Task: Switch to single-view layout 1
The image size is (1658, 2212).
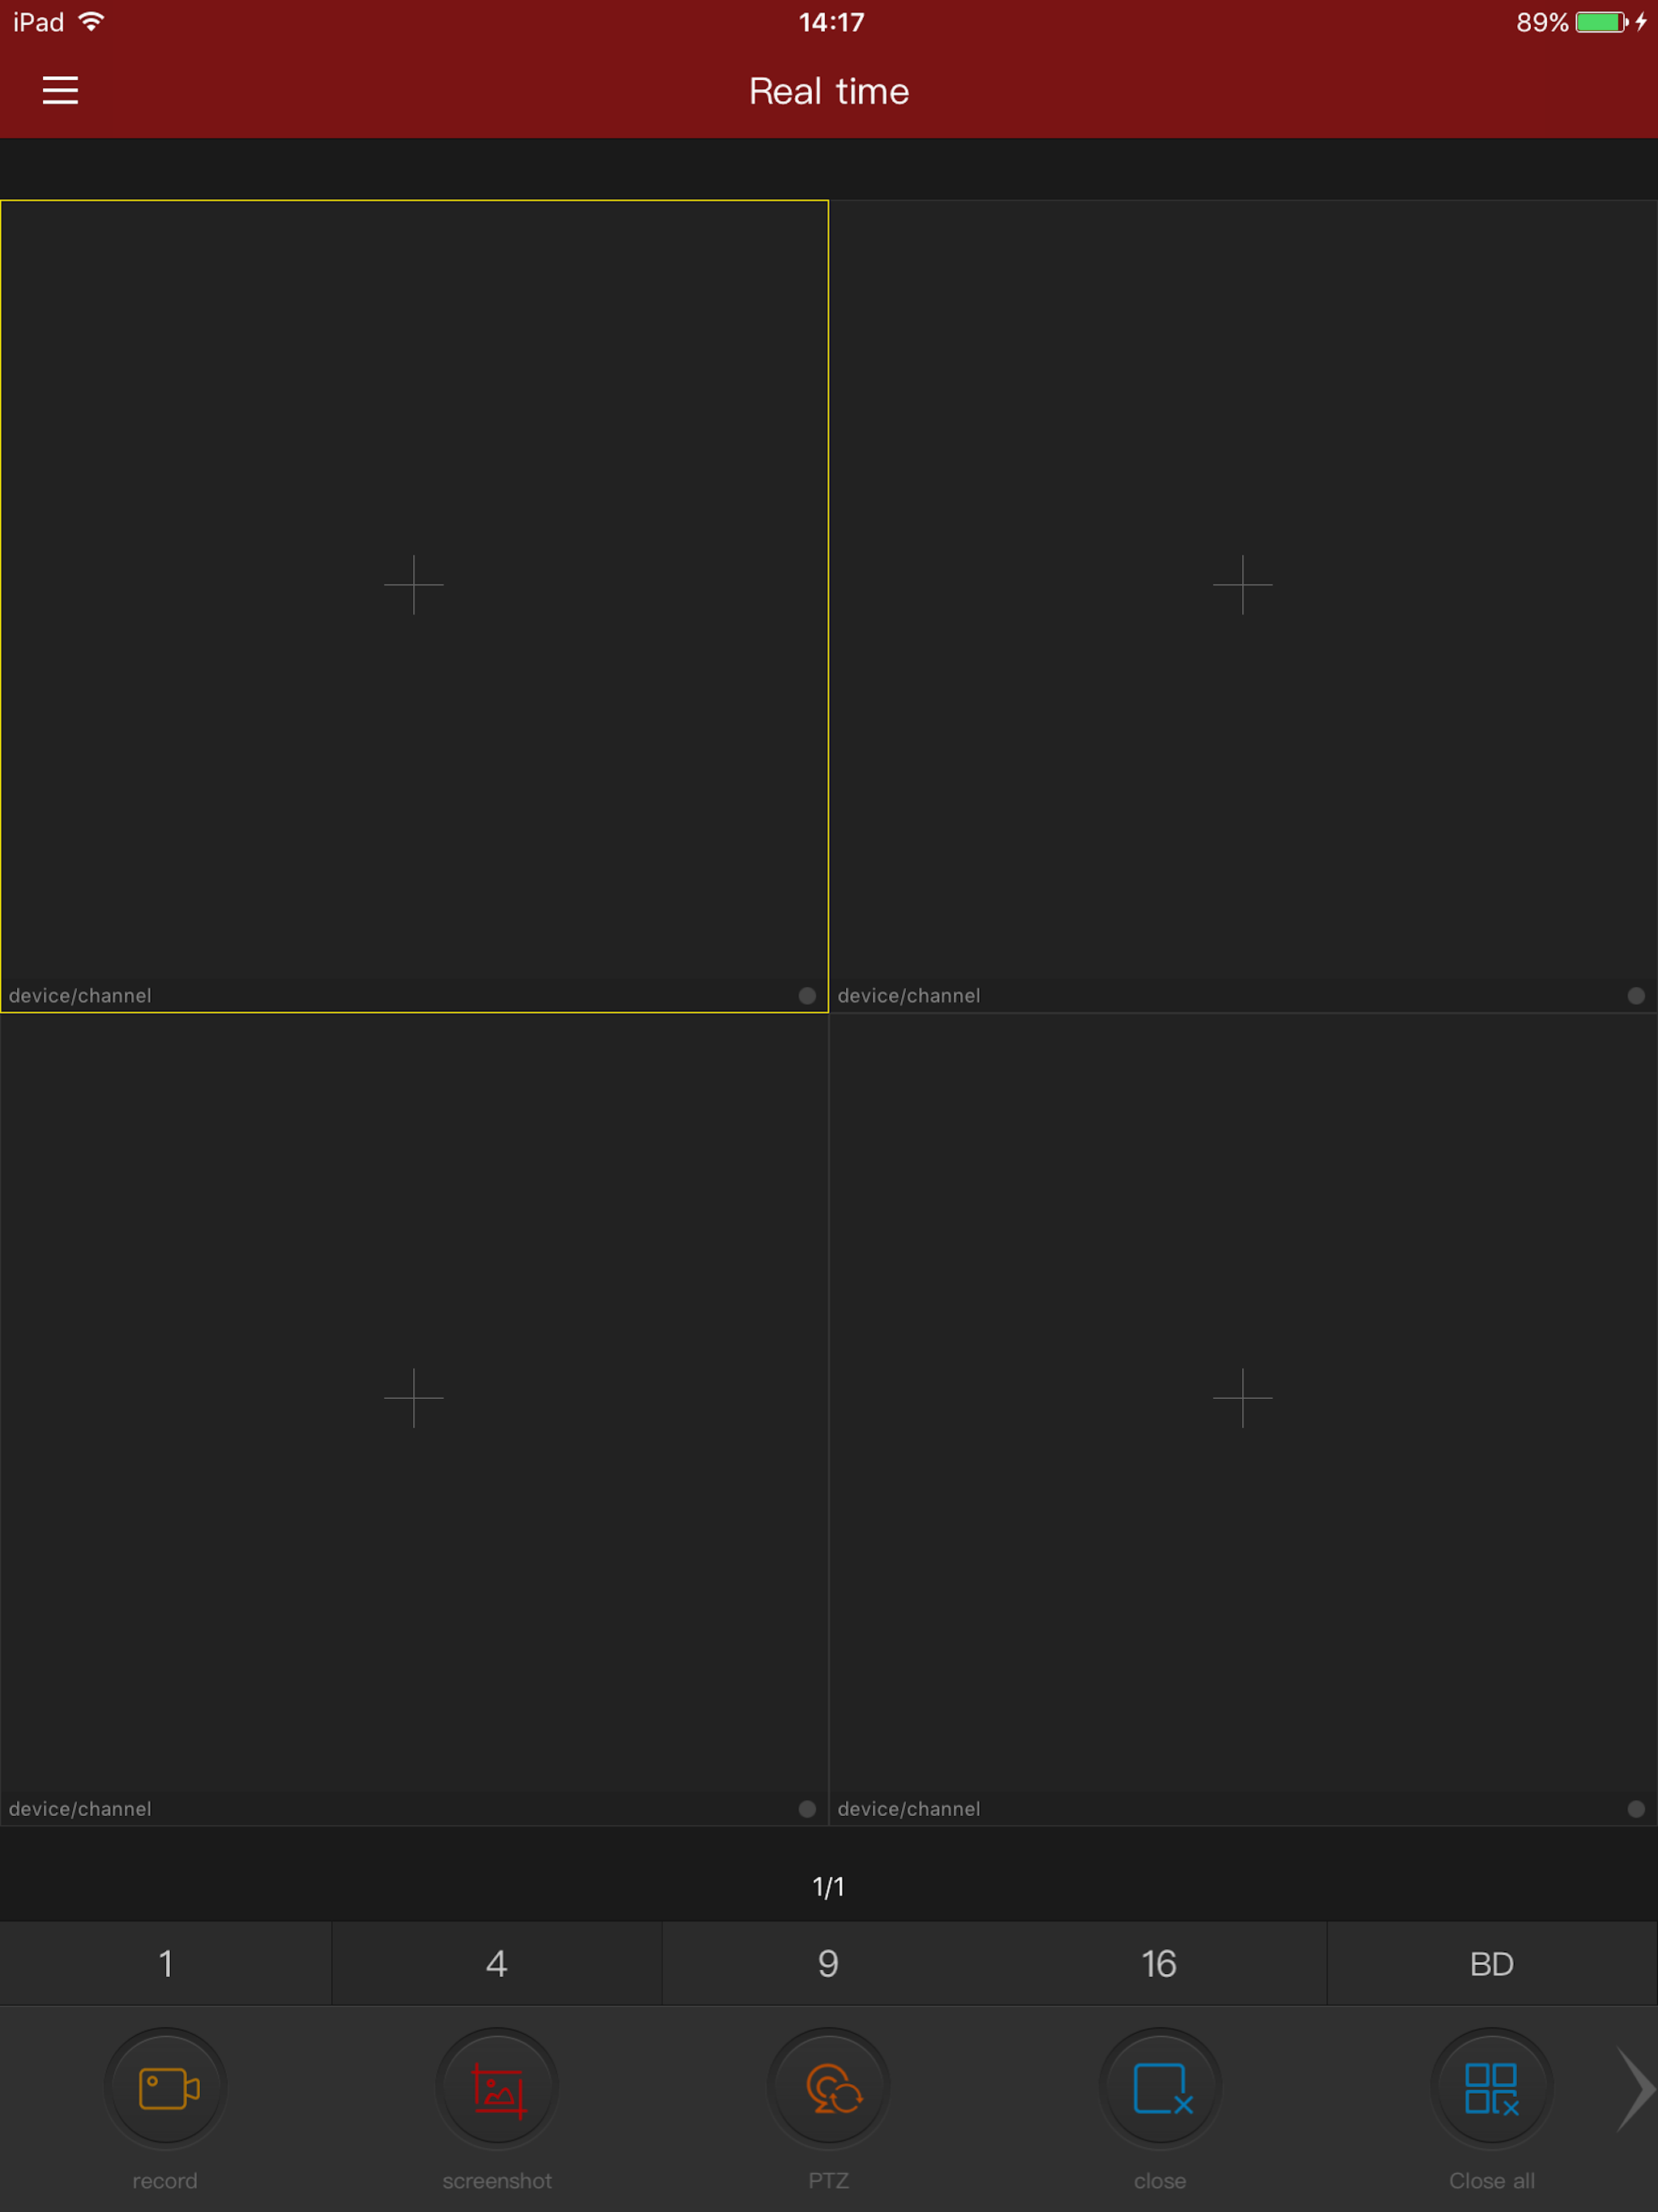Action: (166, 1963)
